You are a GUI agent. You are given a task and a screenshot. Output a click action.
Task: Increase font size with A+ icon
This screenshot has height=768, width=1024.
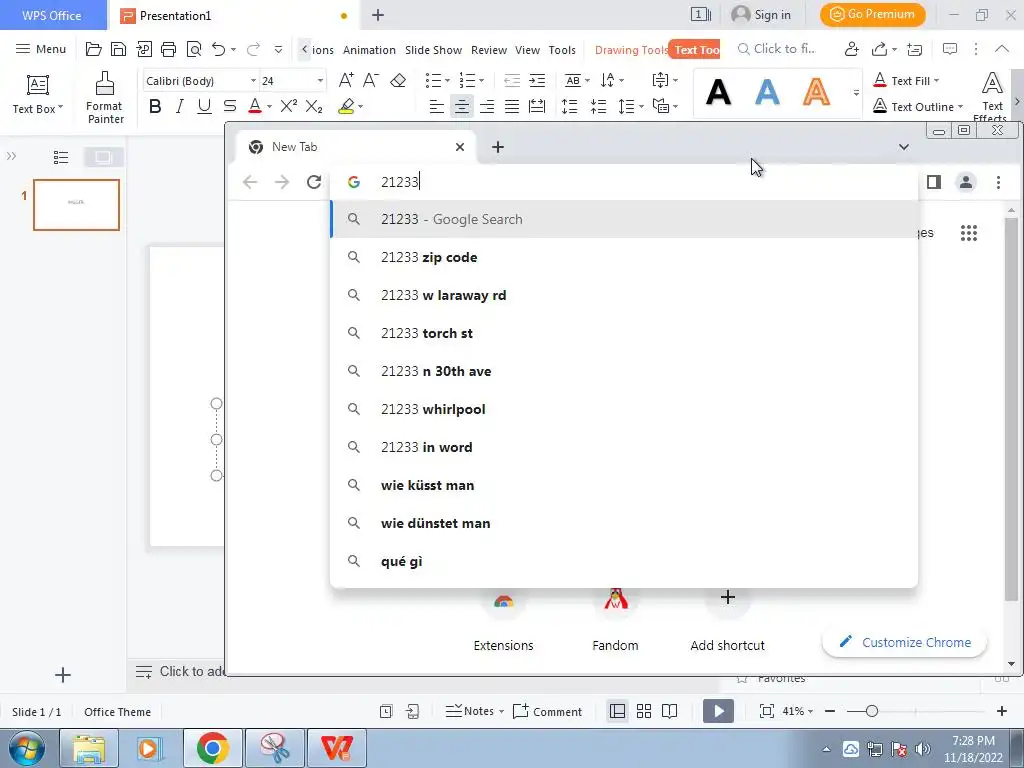(x=346, y=80)
